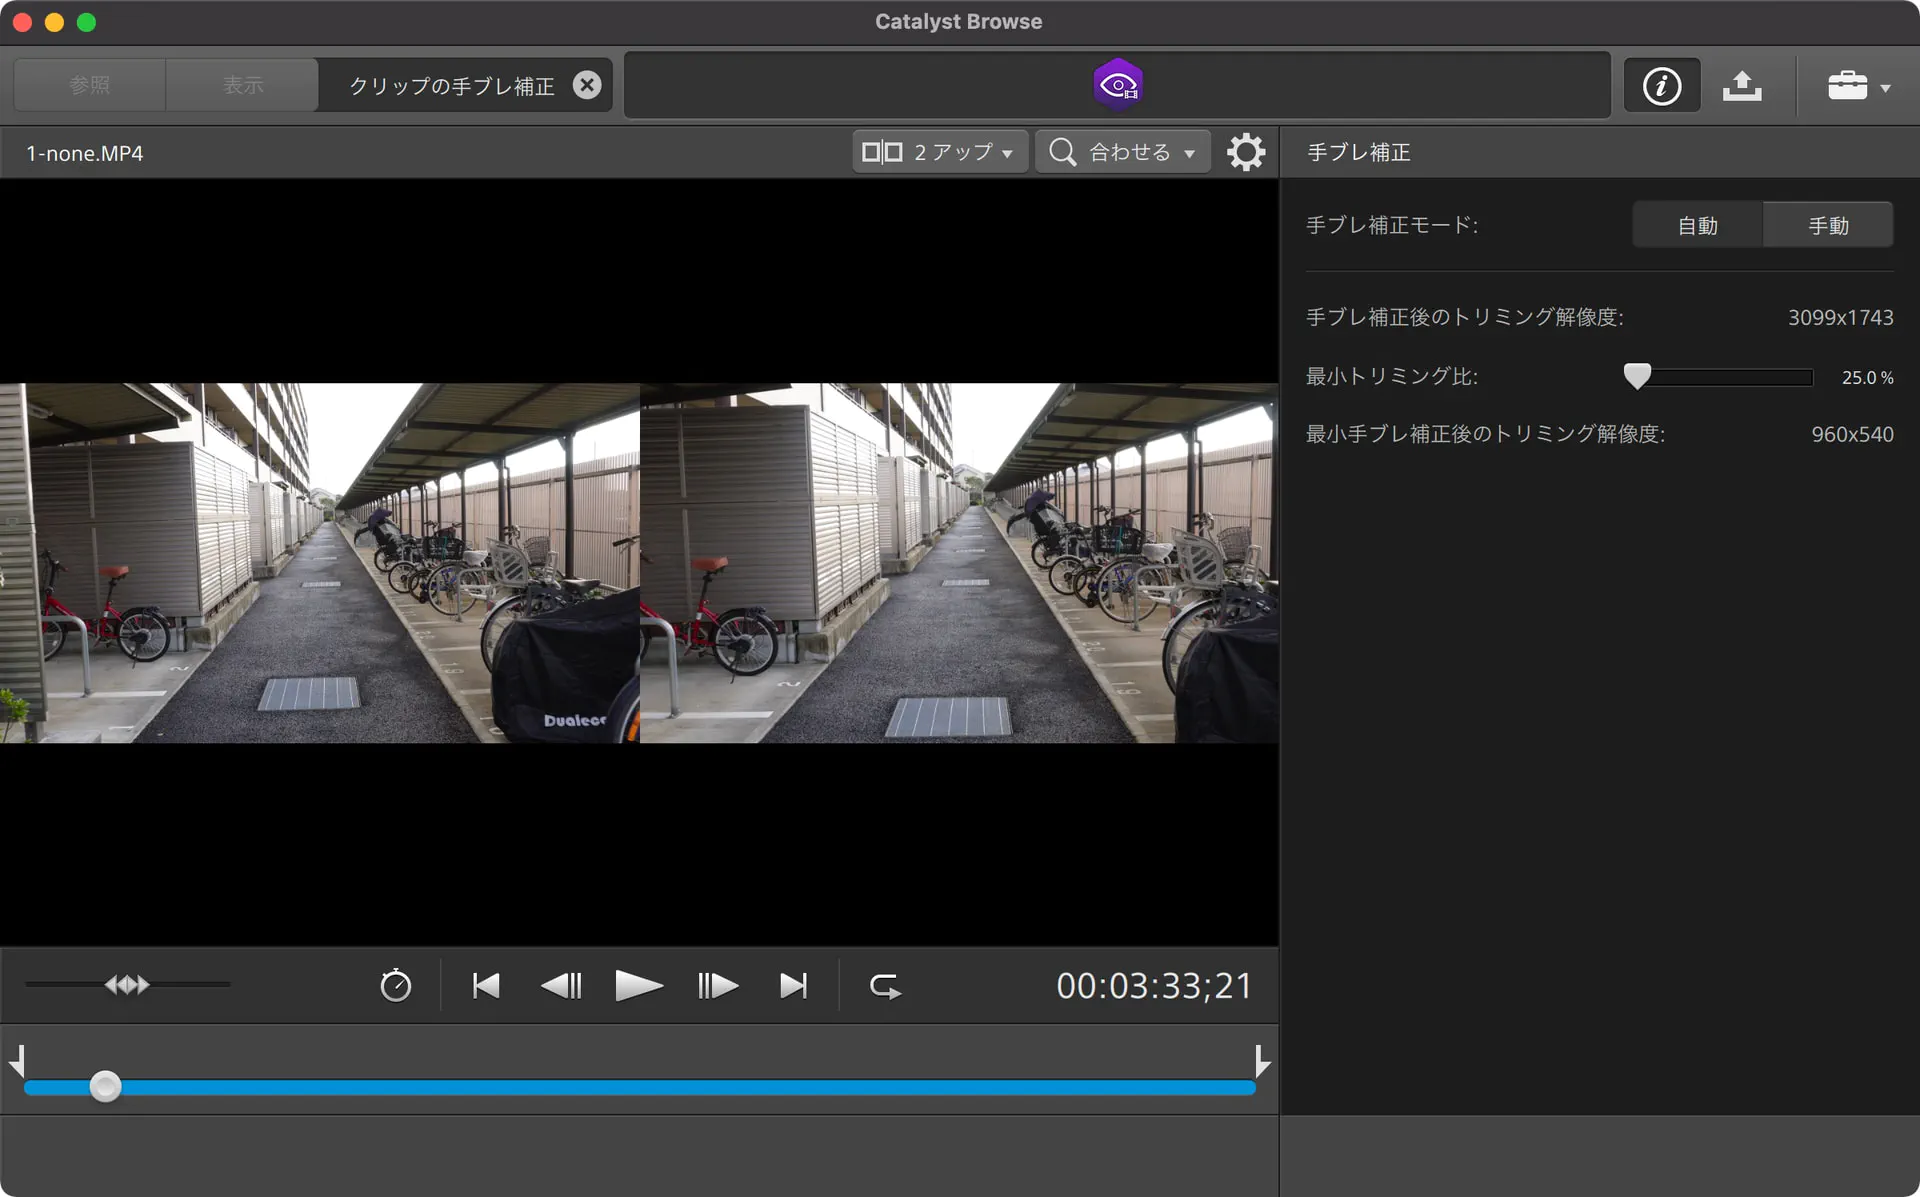Select the 参照 tab
Image resolution: width=1920 pixels, height=1197 pixels.
click(88, 84)
